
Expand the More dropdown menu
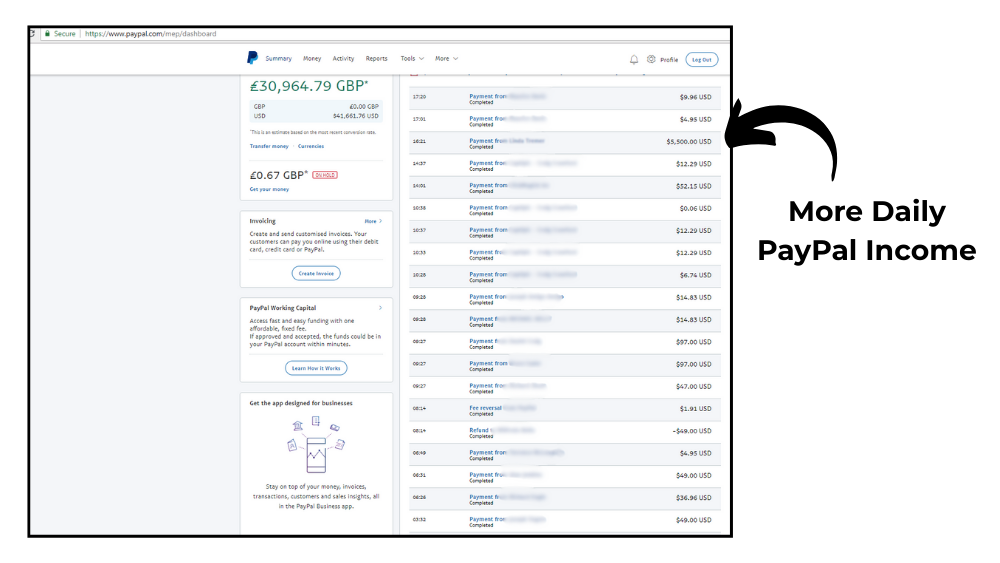(446, 59)
